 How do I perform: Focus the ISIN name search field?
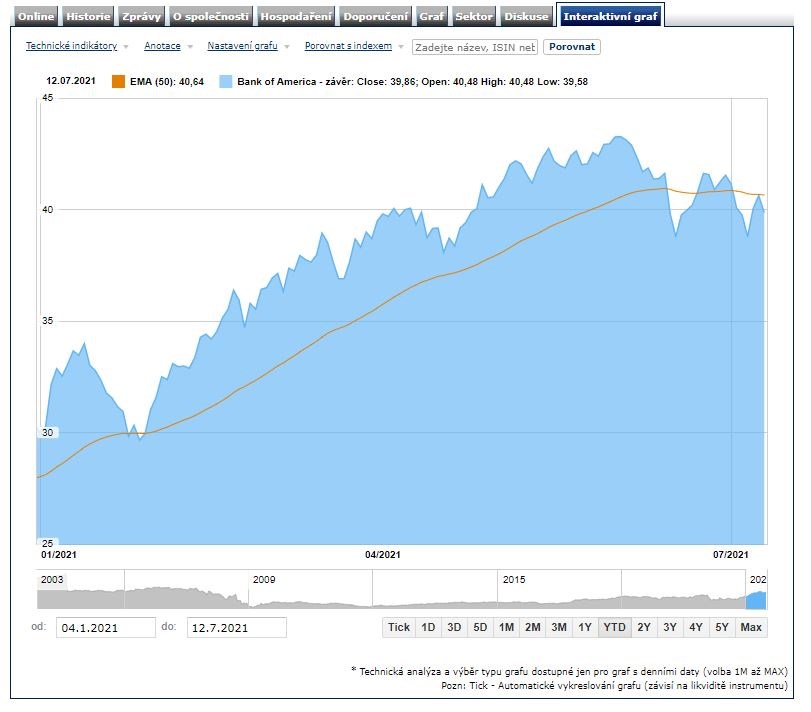click(x=475, y=46)
